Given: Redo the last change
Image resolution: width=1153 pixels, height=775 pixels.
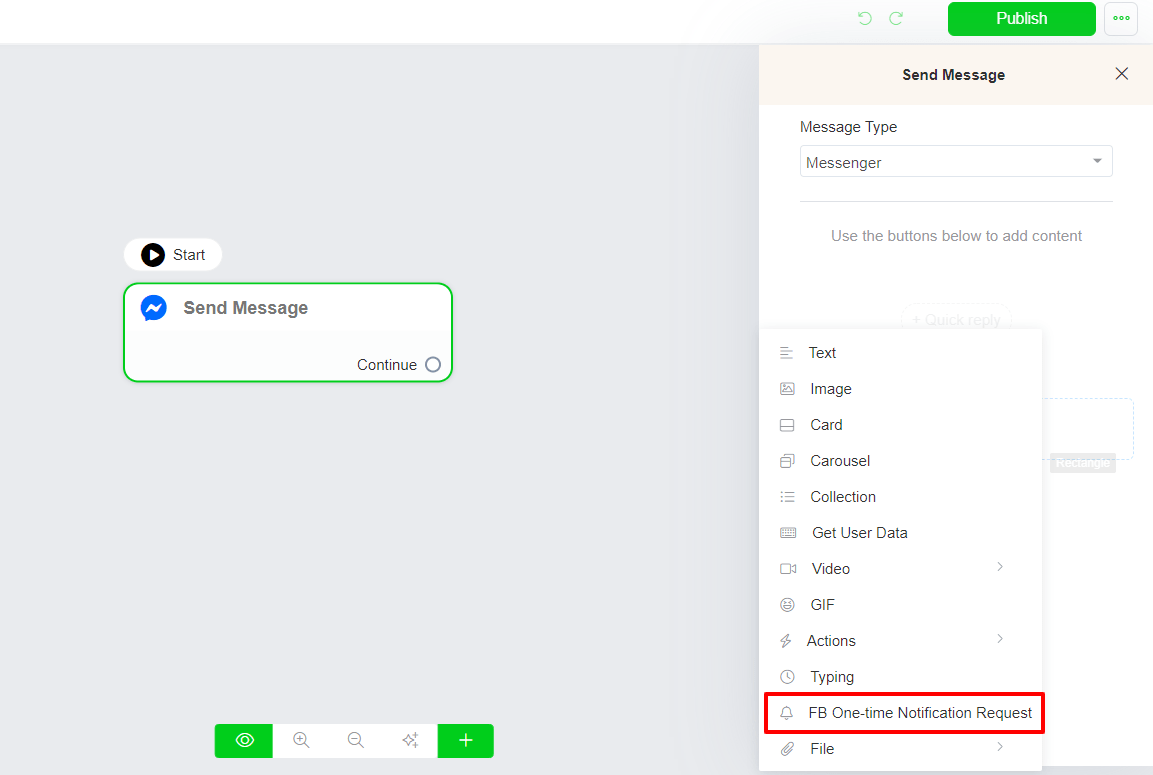Looking at the screenshot, I should click(x=896, y=18).
